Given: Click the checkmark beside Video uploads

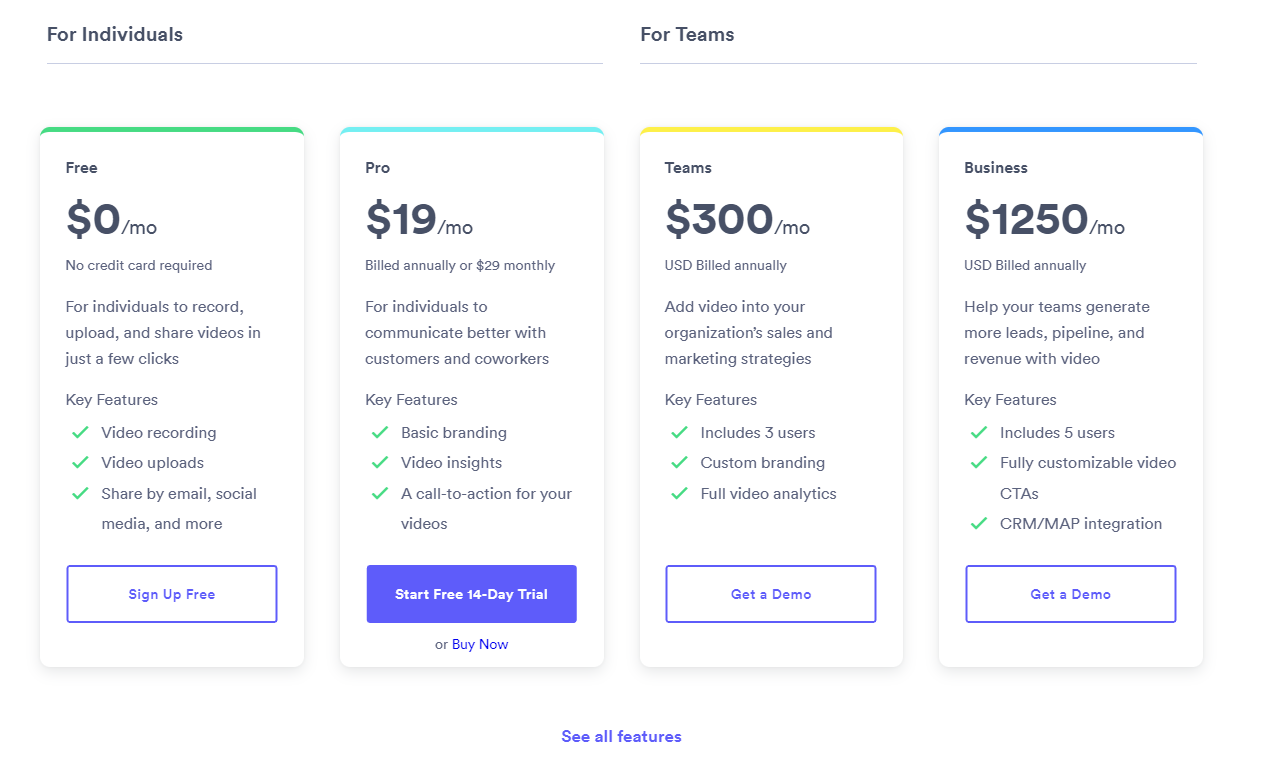Looking at the screenshot, I should tap(80, 463).
